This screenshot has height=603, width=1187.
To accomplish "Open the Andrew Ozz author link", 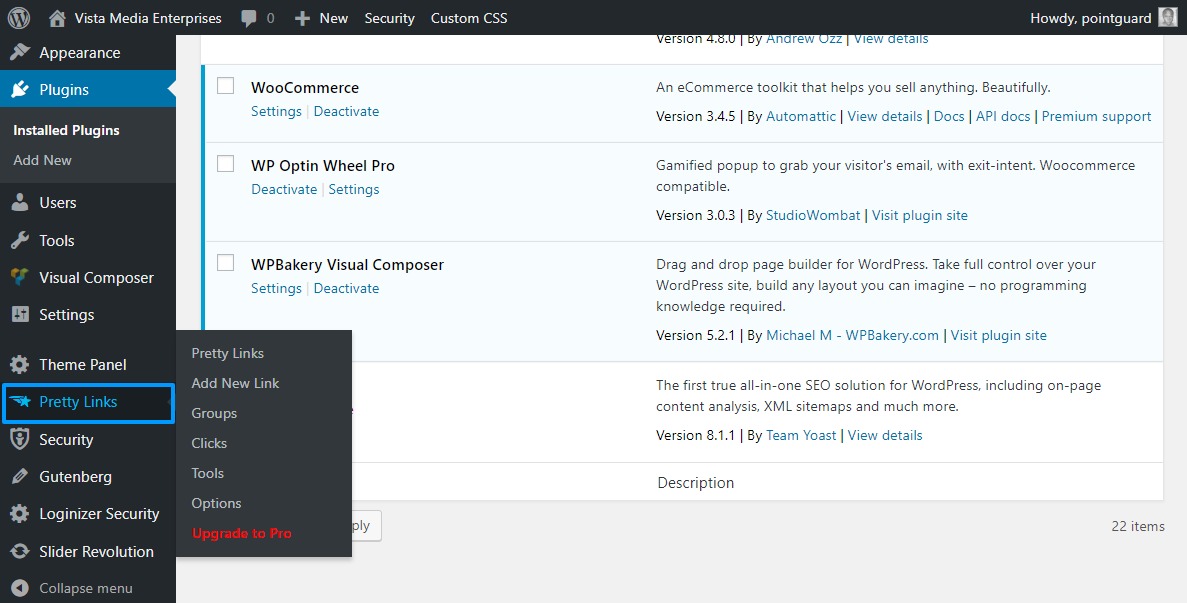I will click(804, 39).
